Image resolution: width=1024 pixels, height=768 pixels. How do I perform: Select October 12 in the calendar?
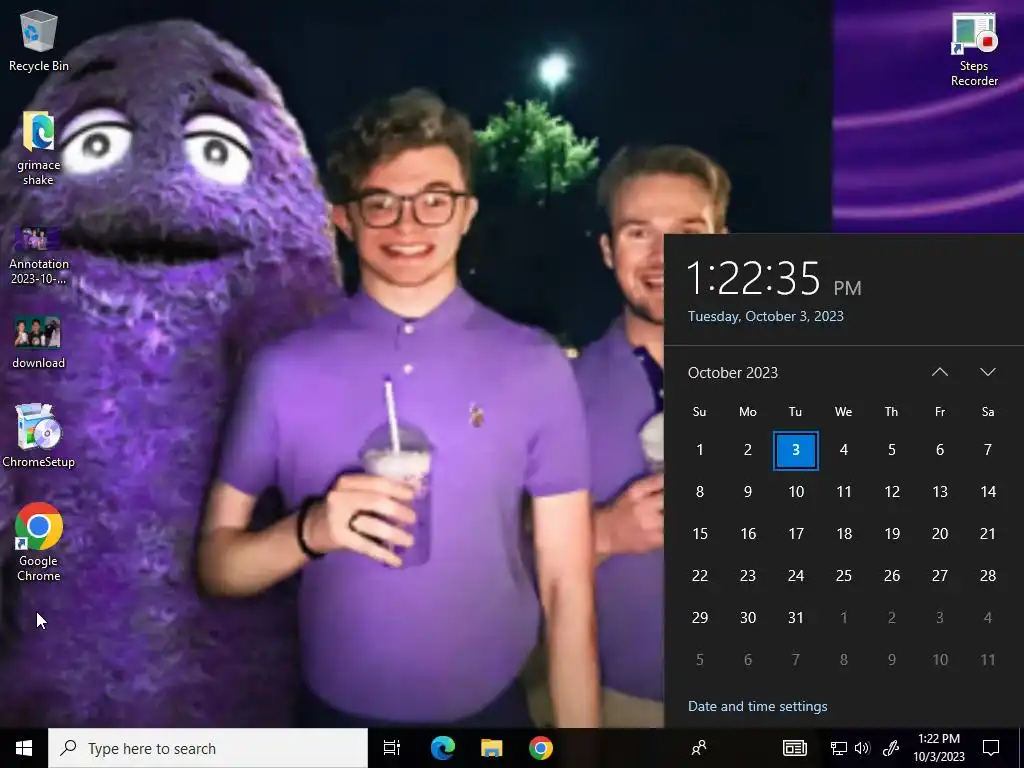pos(891,492)
